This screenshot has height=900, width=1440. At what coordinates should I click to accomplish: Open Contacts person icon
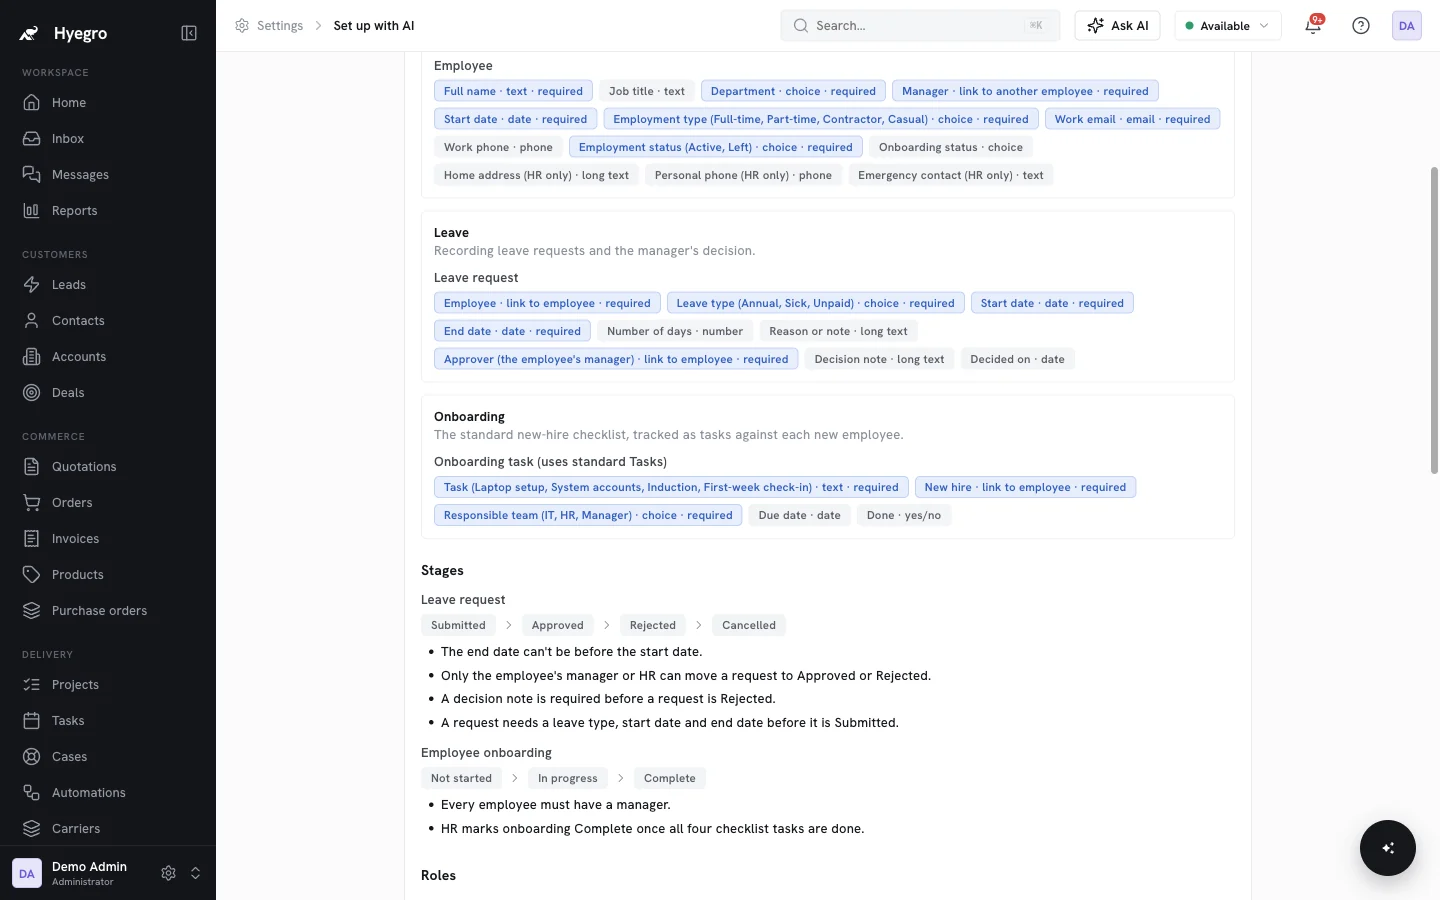(32, 321)
